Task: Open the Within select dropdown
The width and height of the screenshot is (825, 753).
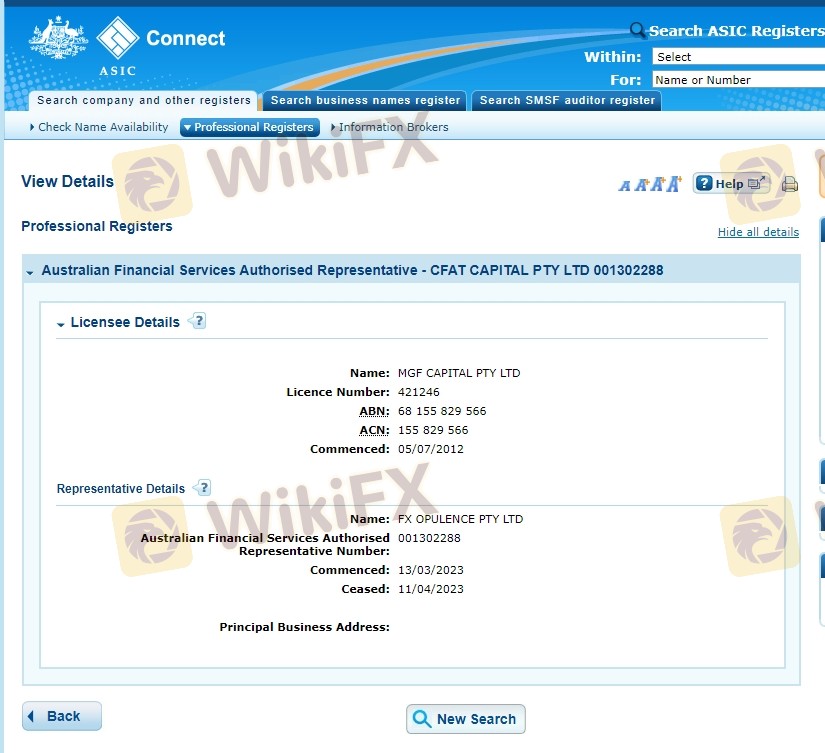Action: coord(738,57)
